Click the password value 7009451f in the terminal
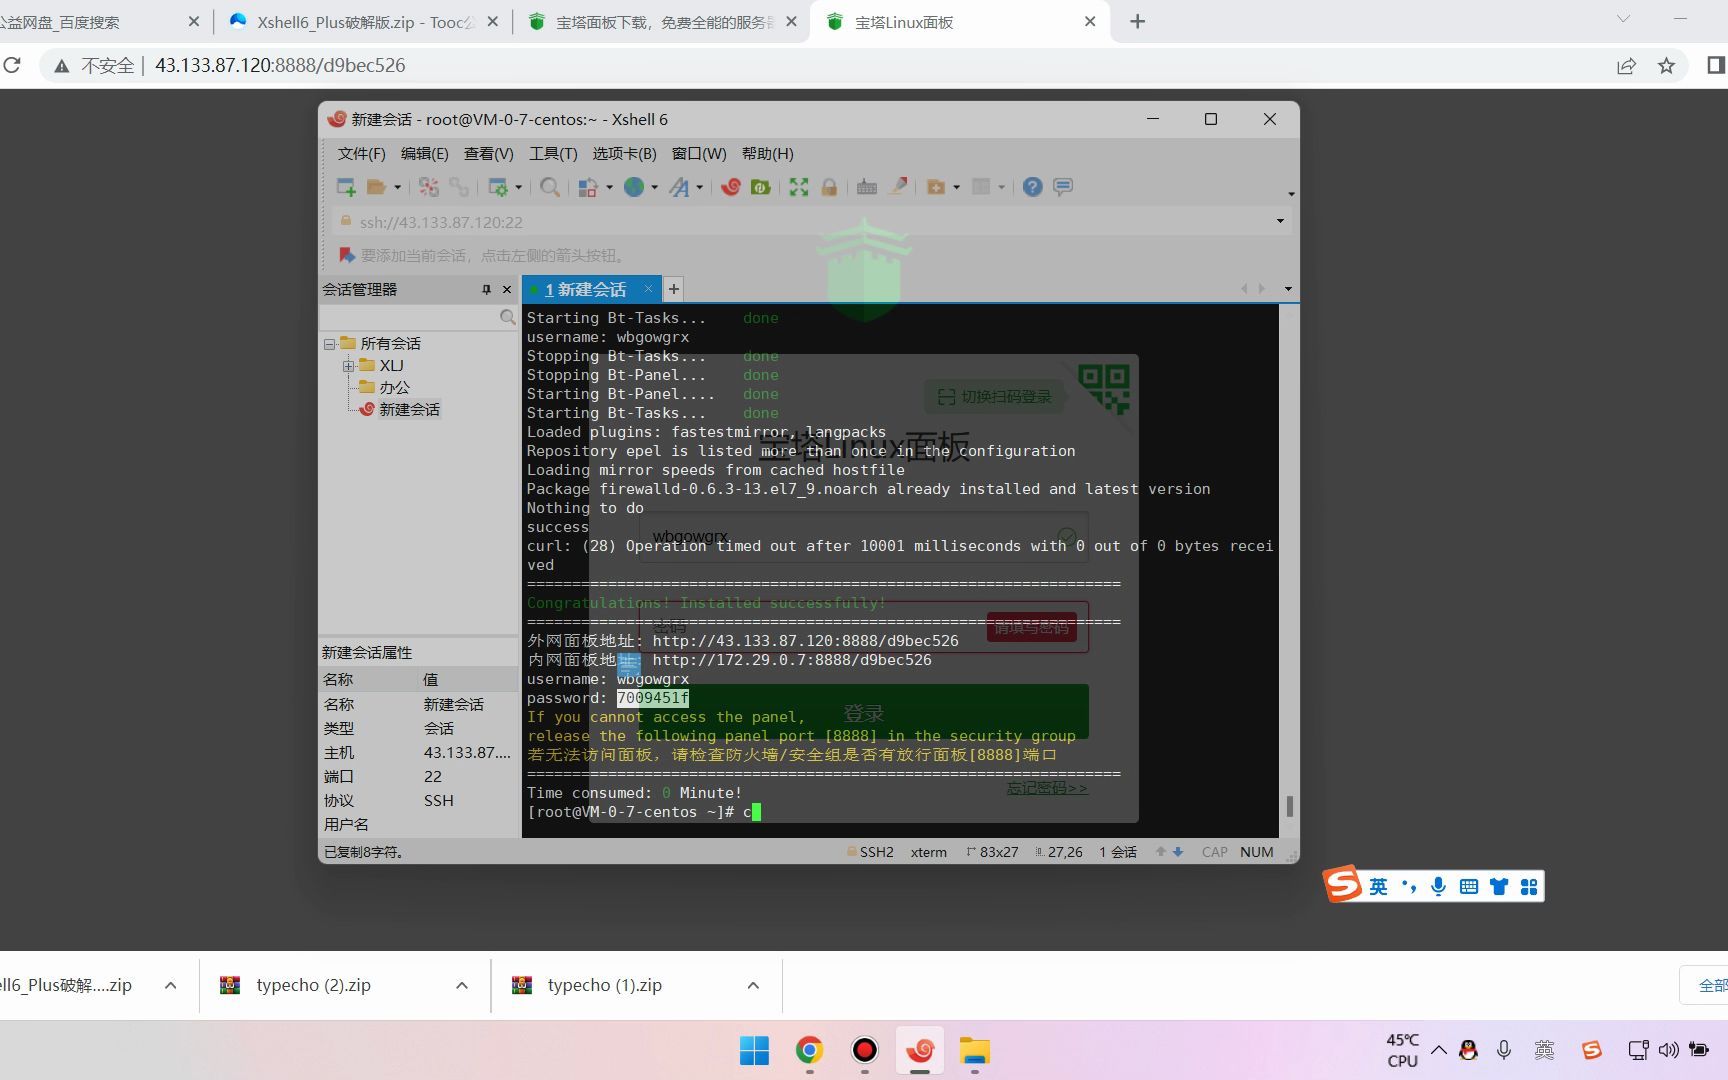 pos(653,698)
